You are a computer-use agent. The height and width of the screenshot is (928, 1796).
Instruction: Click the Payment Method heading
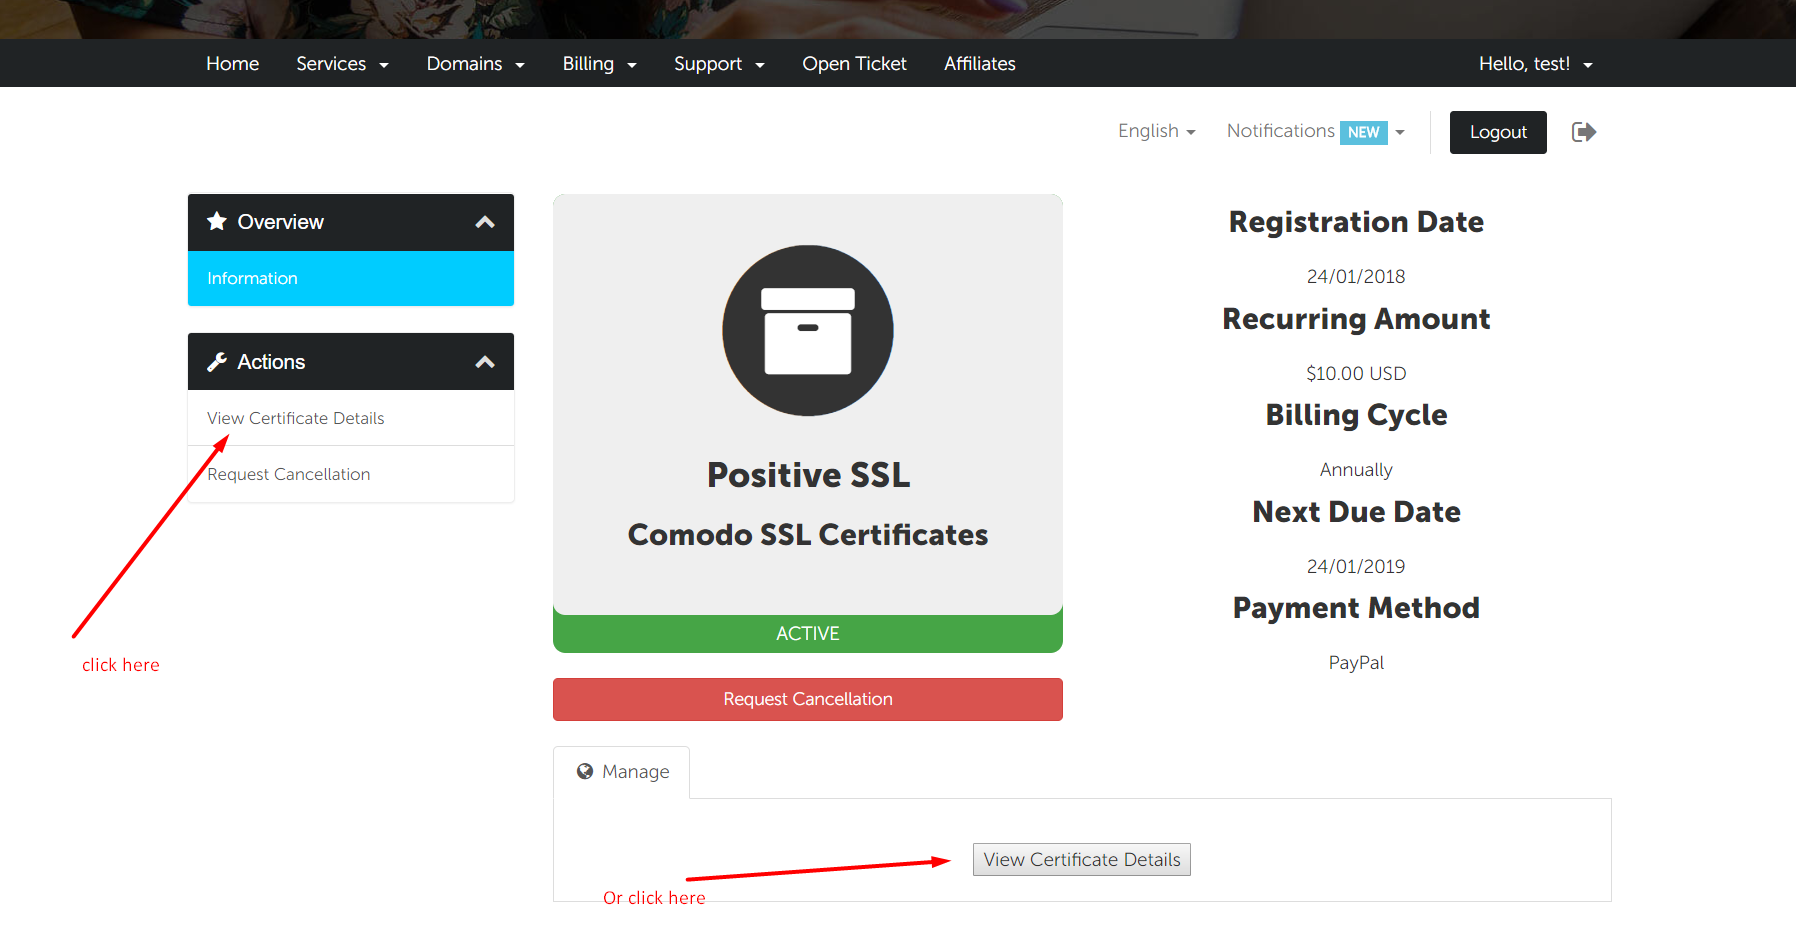1356,608
